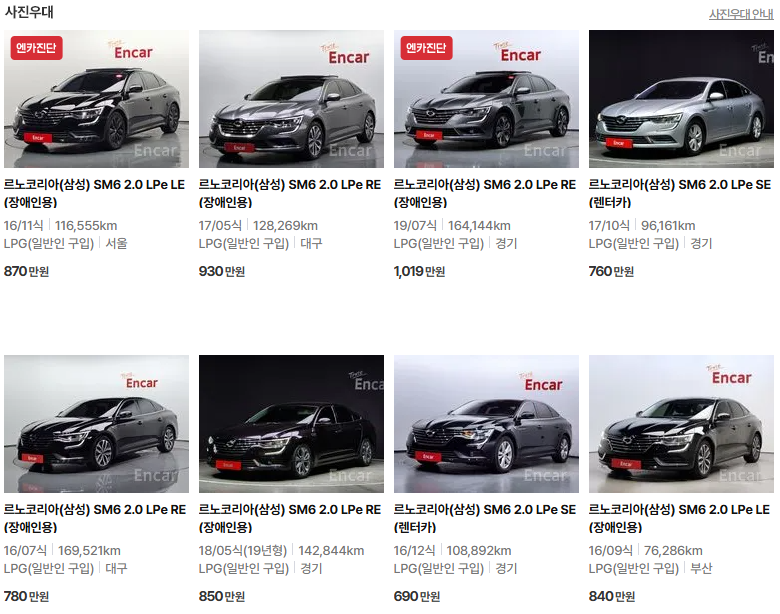
Task: Open the 사진우대 안내 link
Action: pyautogui.click(x=741, y=14)
